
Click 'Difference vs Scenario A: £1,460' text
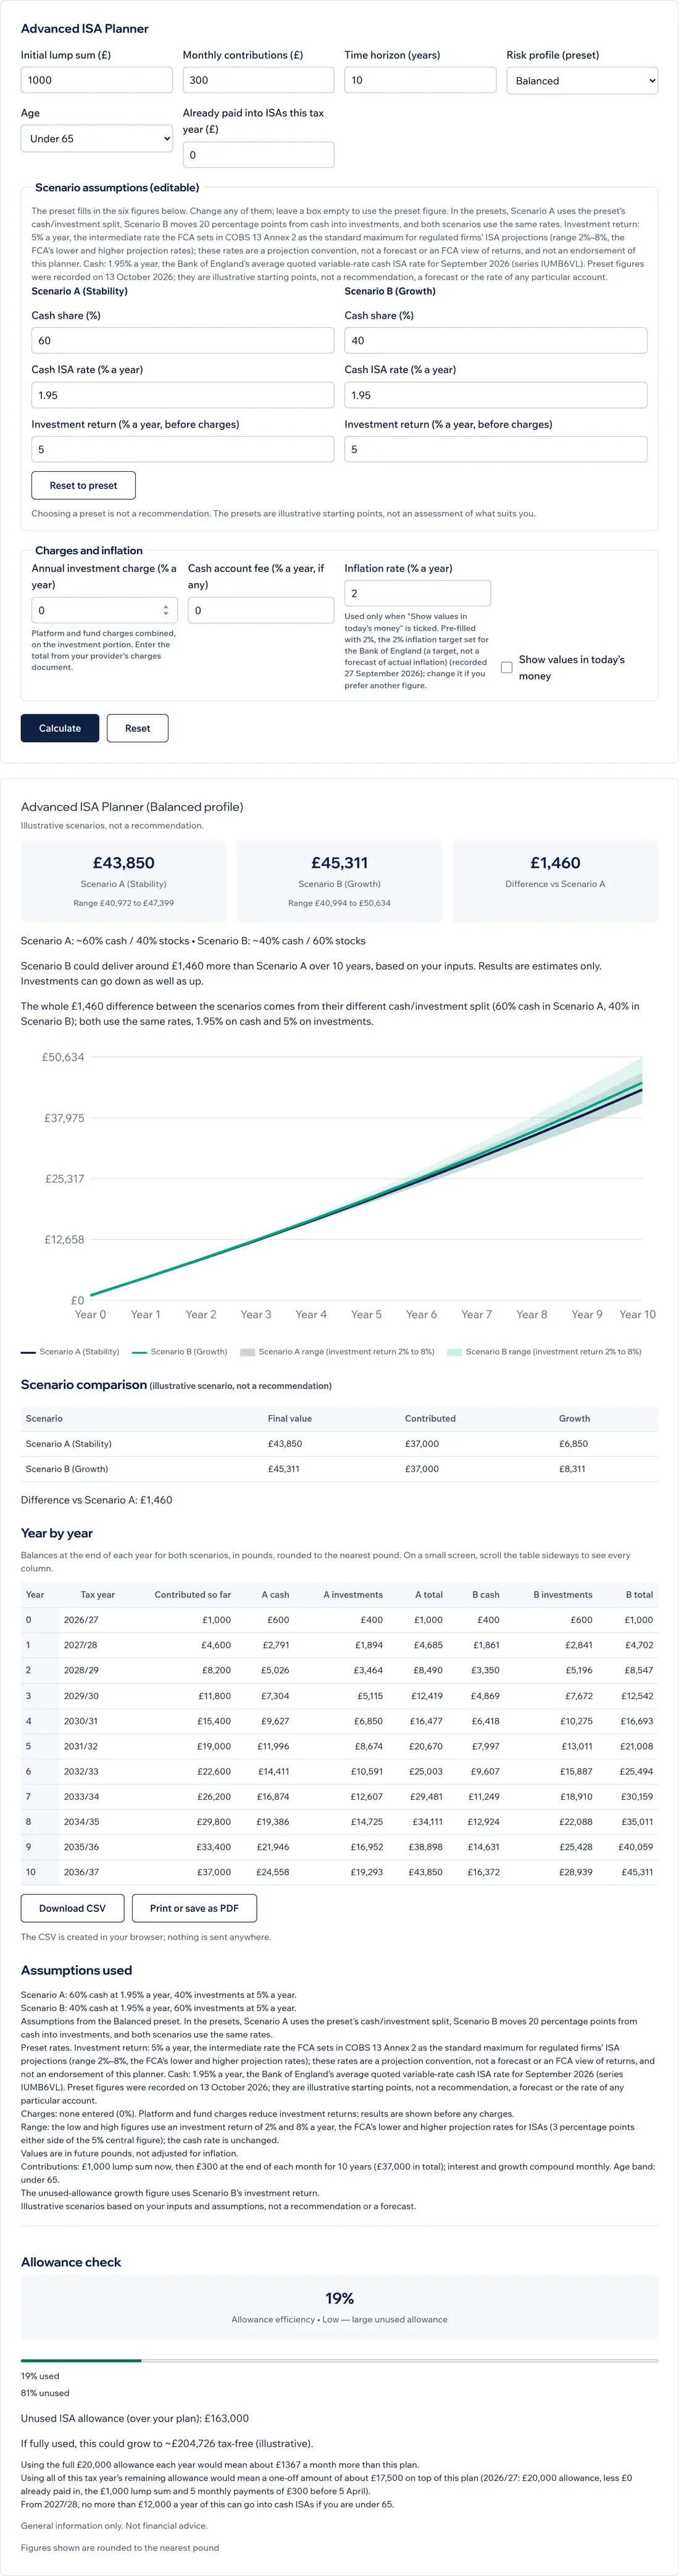96,1500
